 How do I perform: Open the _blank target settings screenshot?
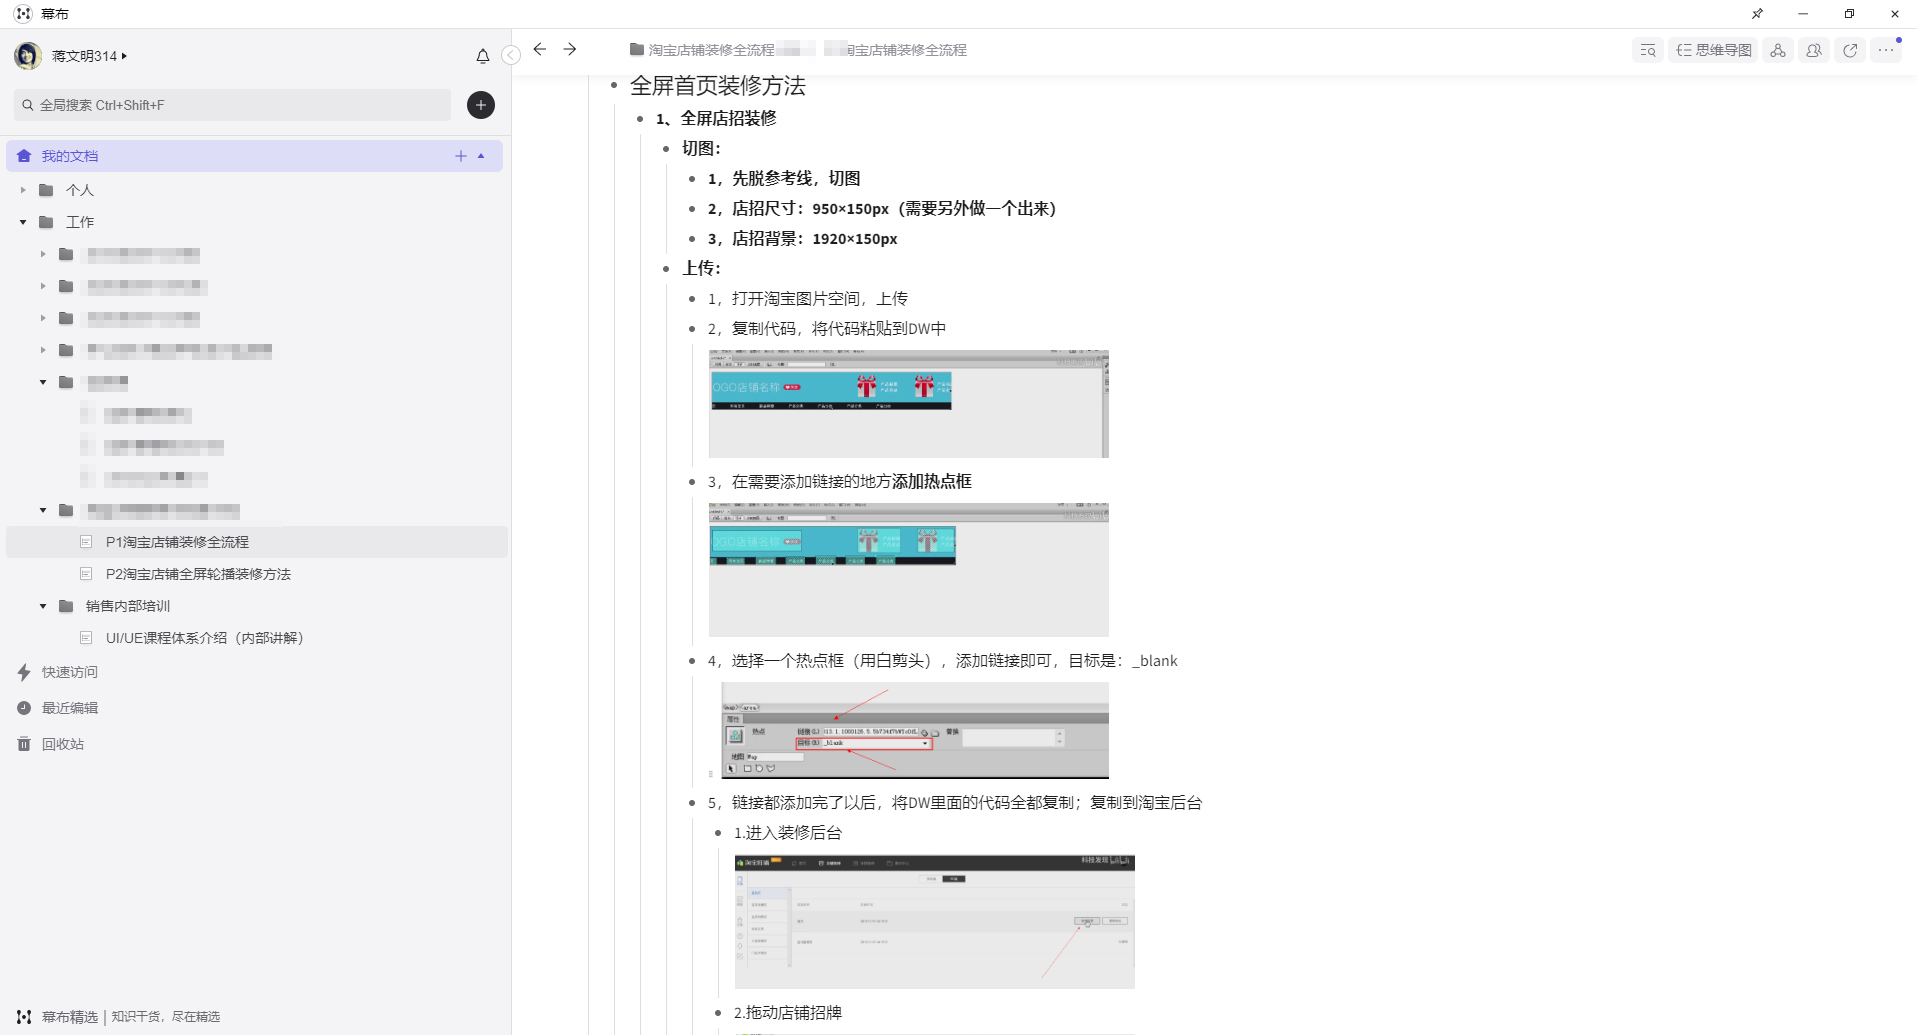click(915, 731)
